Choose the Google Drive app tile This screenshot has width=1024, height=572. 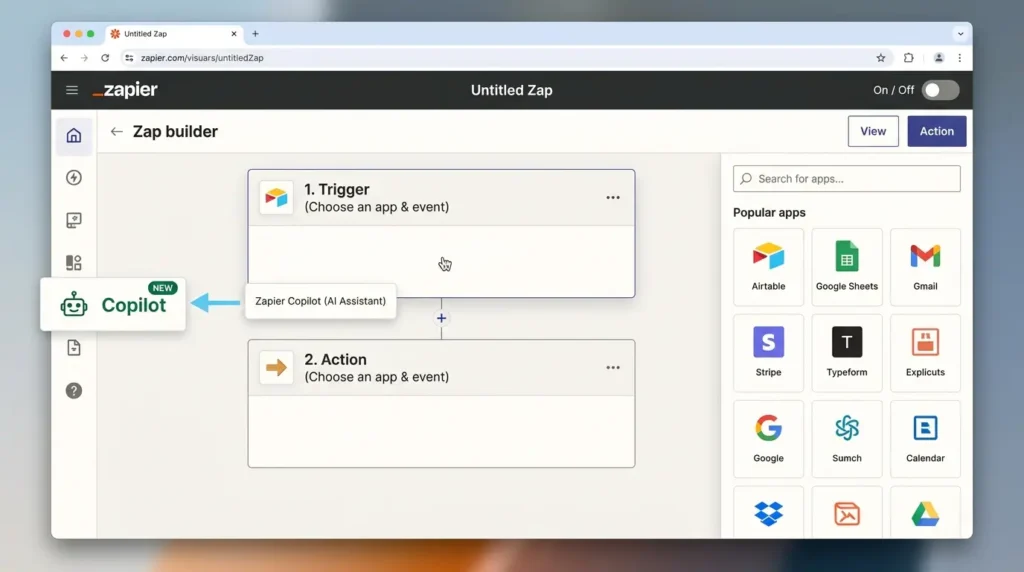(925, 513)
